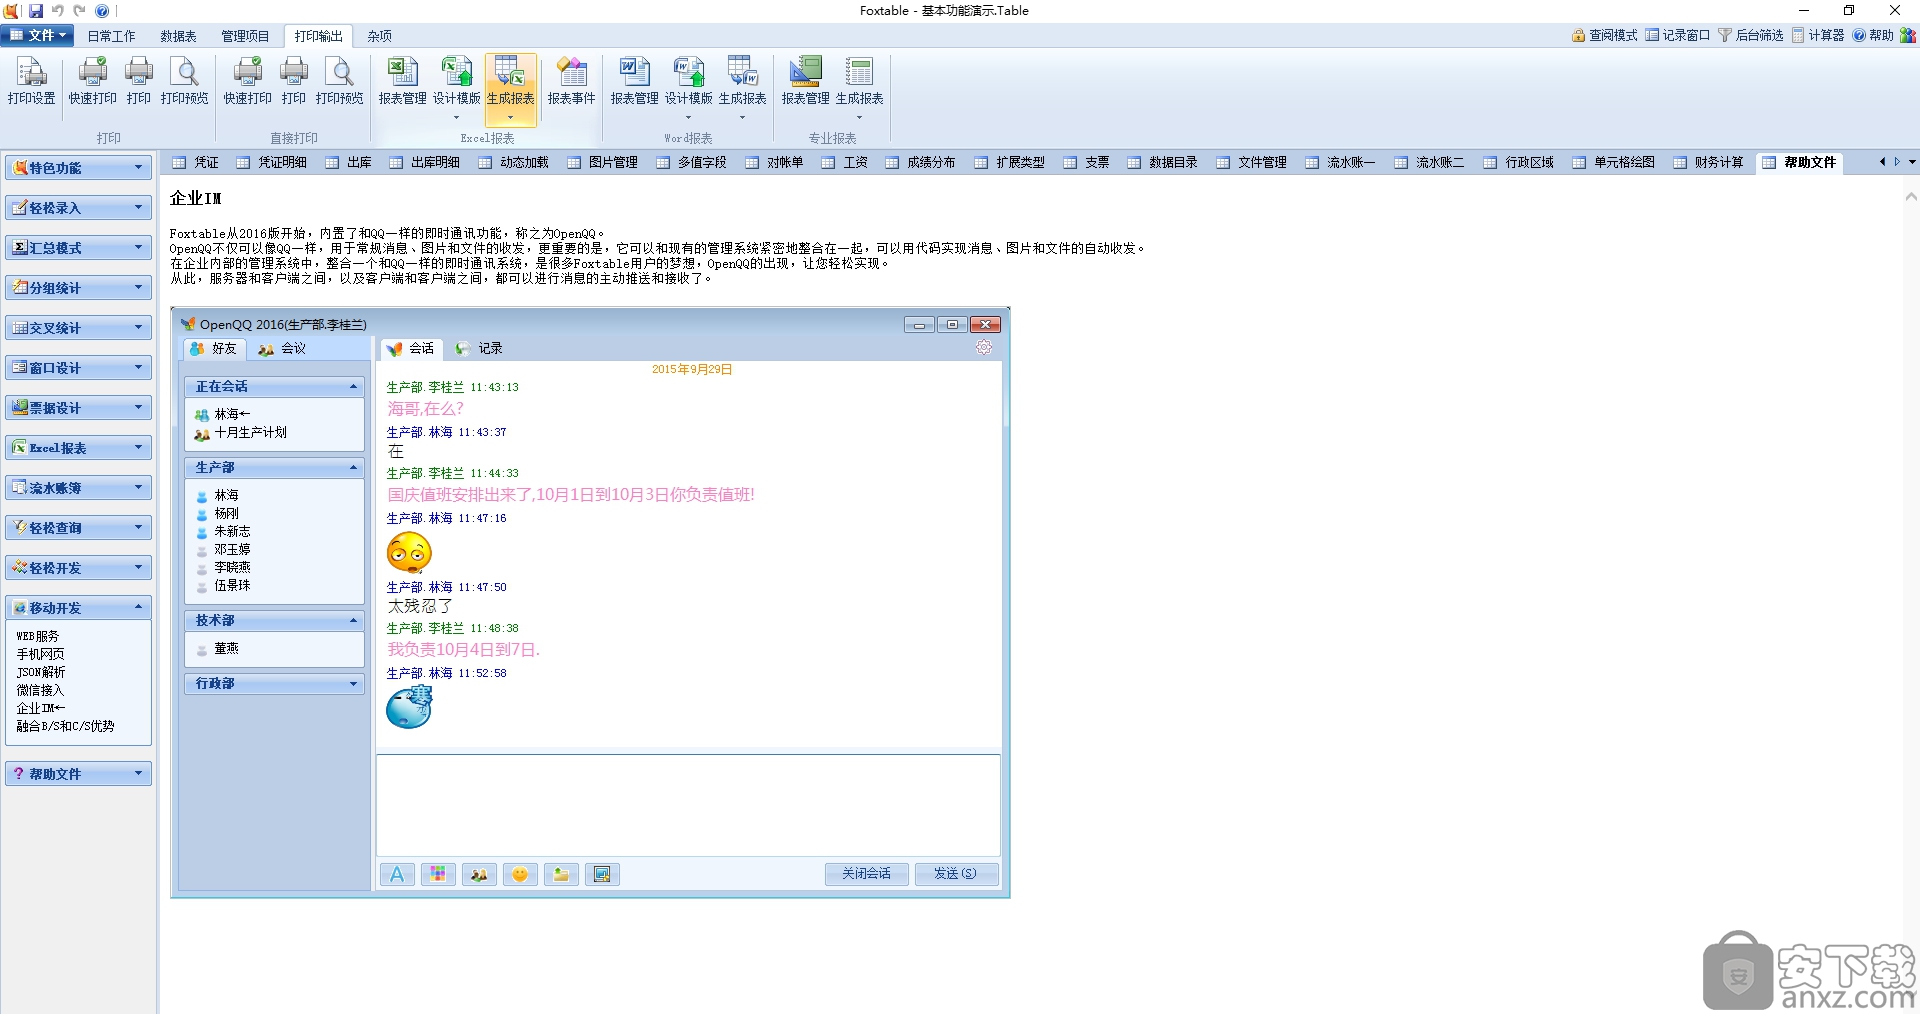Expand the 帮助文件 sidebar panel
This screenshot has height=1014, width=1920.
point(78,774)
